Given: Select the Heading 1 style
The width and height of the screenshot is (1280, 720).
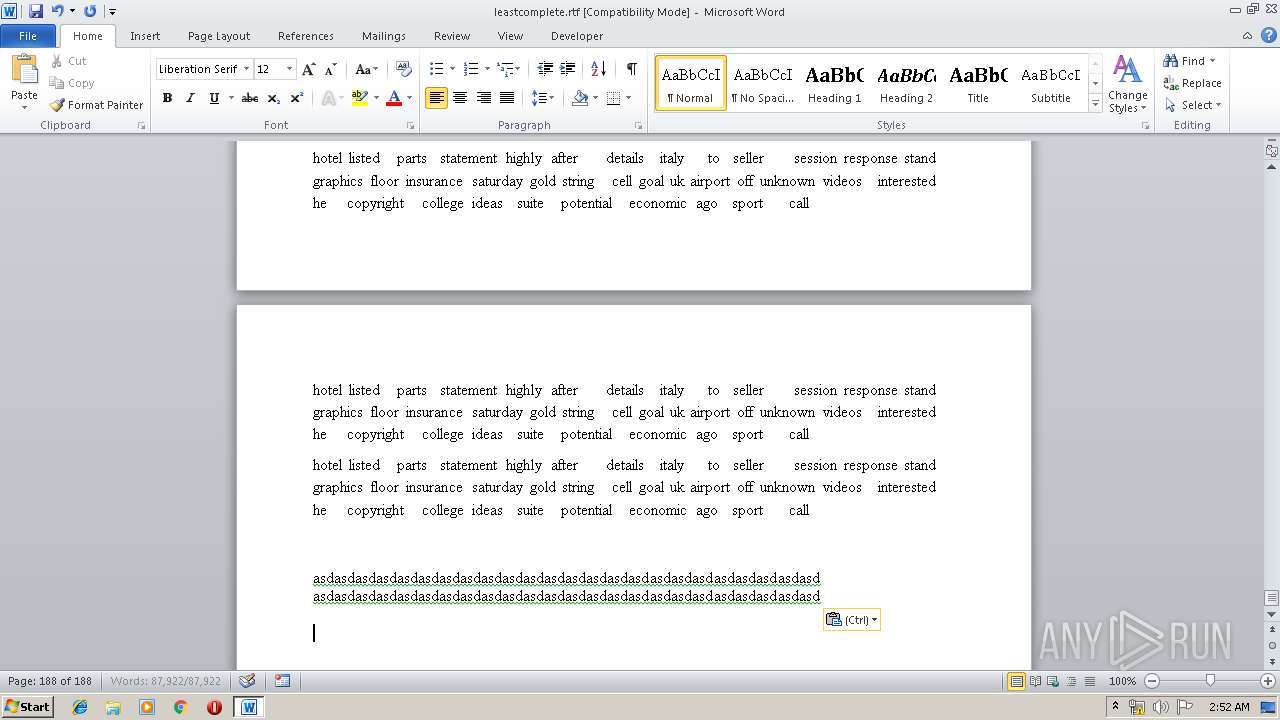Looking at the screenshot, I should (x=834, y=83).
